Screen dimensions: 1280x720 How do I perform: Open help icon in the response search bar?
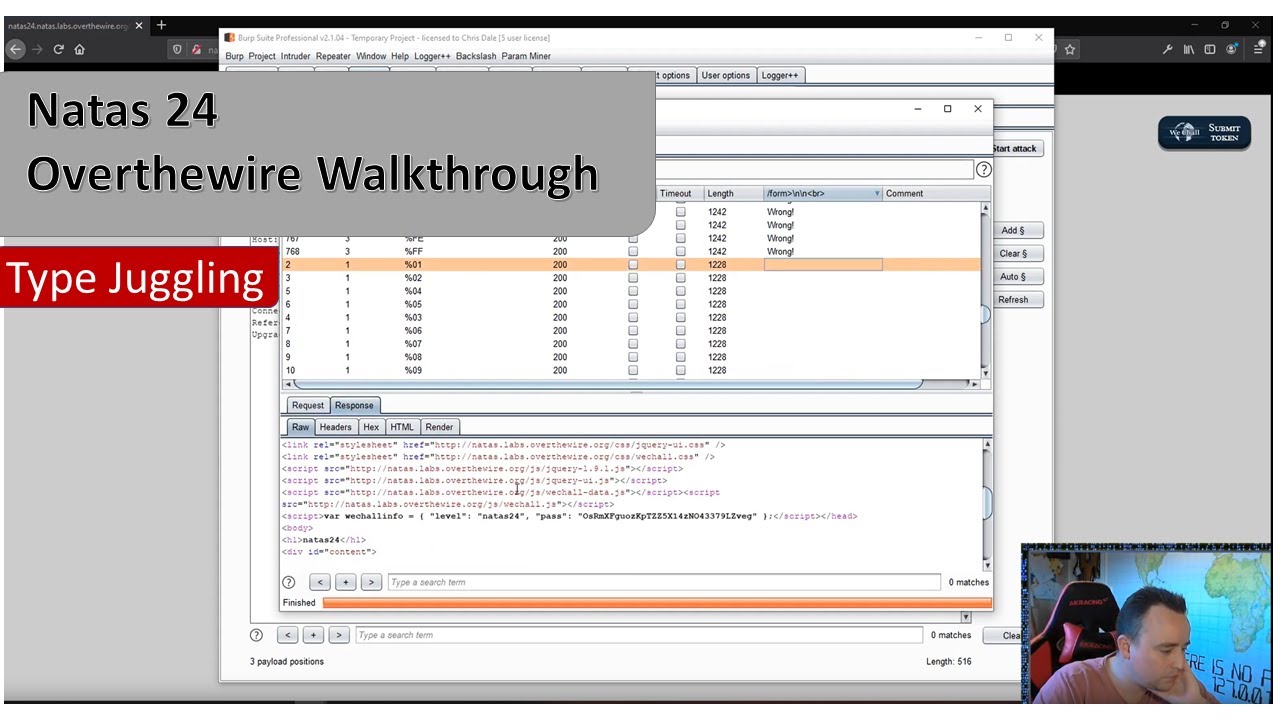pos(289,582)
